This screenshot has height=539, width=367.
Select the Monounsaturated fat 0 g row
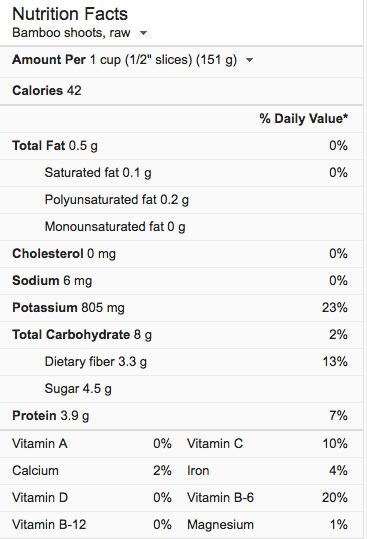[x=181, y=227]
